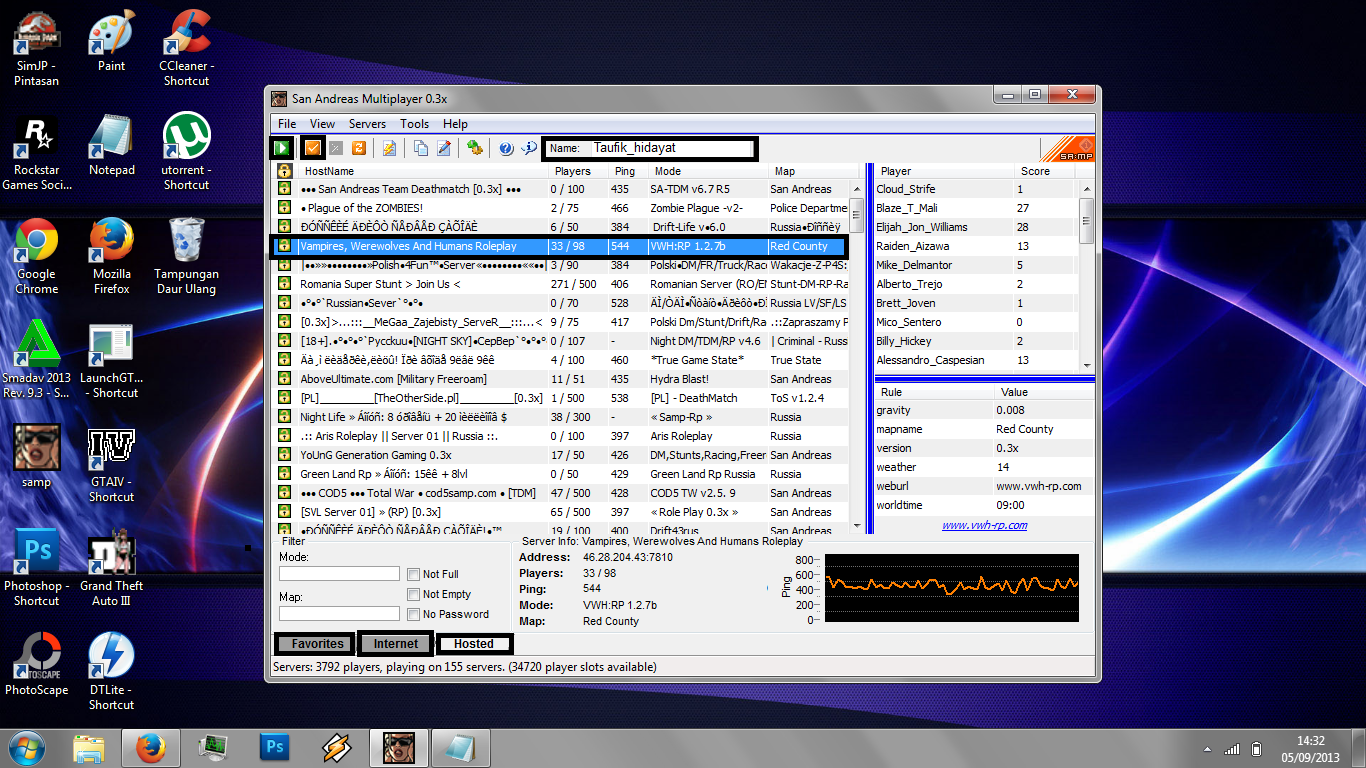Select Romania Super Stunt > Join Us server
This screenshot has height=768, width=1366.
[x=561, y=284]
